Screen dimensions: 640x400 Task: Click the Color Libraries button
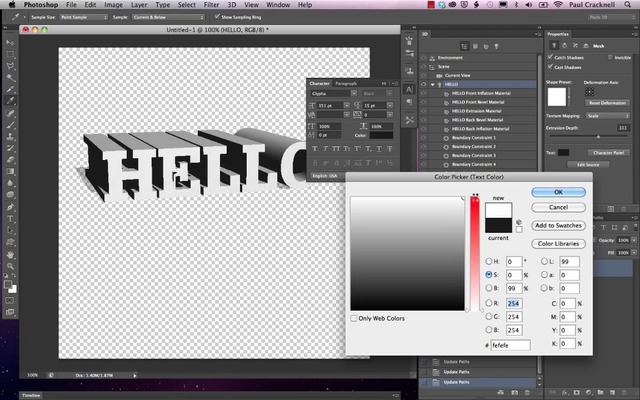[558, 243]
